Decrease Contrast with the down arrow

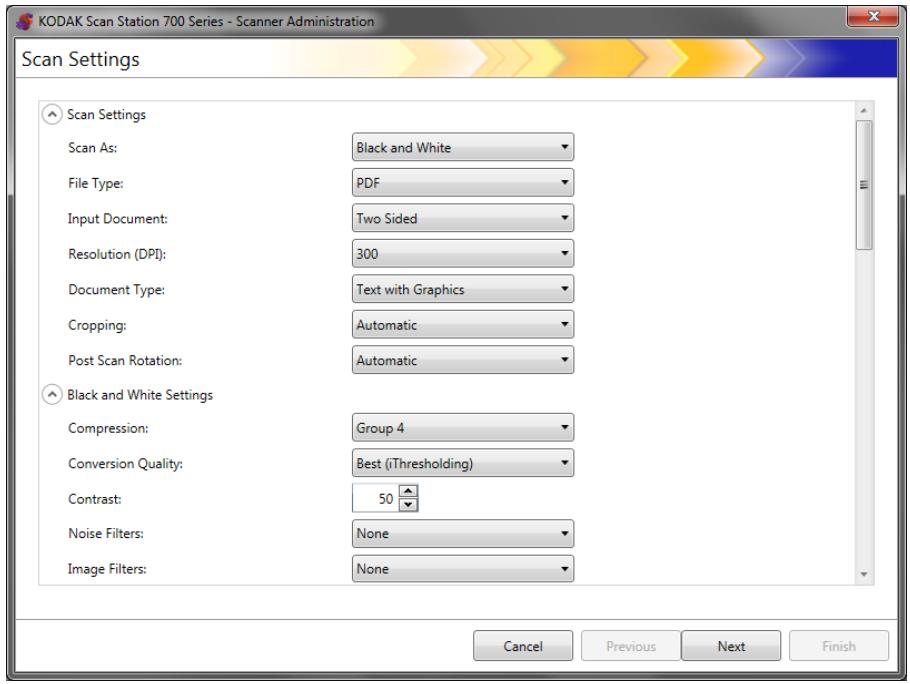(x=409, y=505)
